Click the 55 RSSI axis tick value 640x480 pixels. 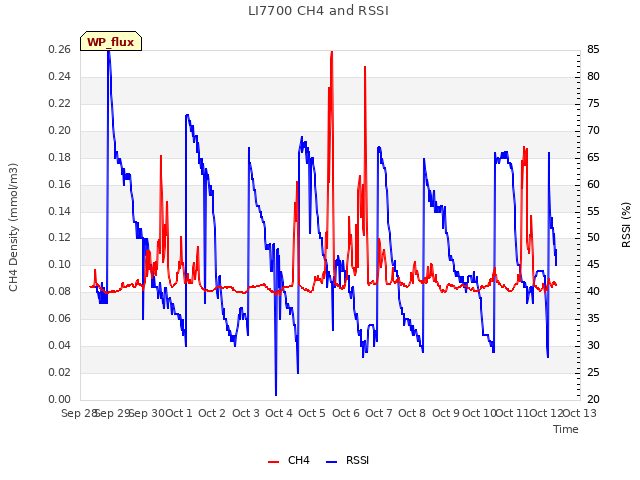[x=593, y=211]
